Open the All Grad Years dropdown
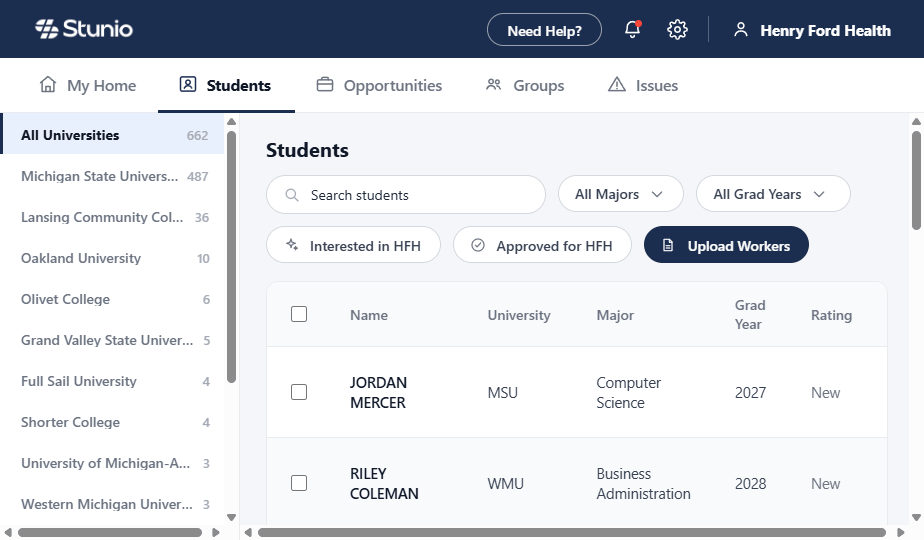This screenshot has height=540, width=924. point(773,194)
